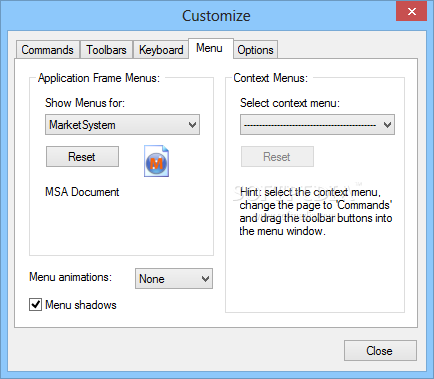Switch to the Toolbars tab
The height and width of the screenshot is (379, 434).
click(x=106, y=50)
